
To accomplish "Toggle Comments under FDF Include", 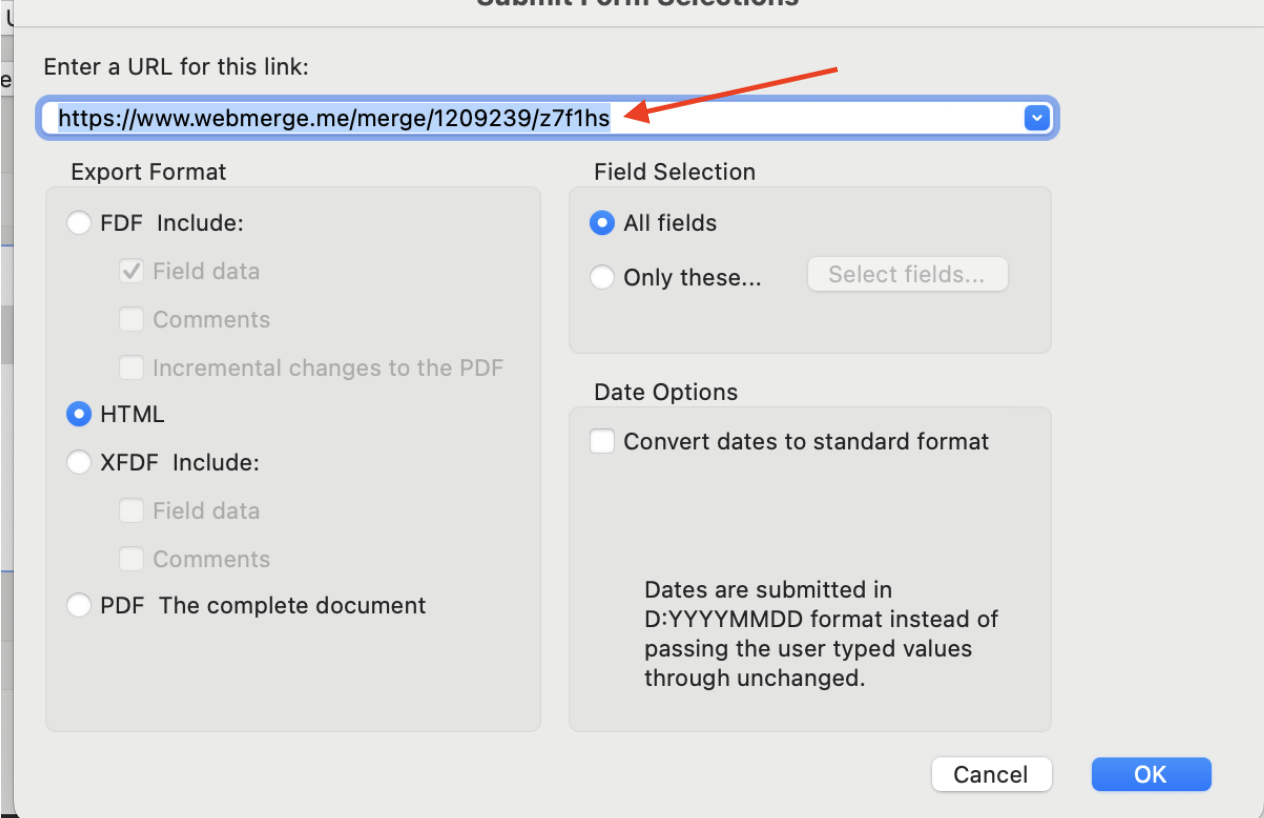I will pyautogui.click(x=131, y=320).
